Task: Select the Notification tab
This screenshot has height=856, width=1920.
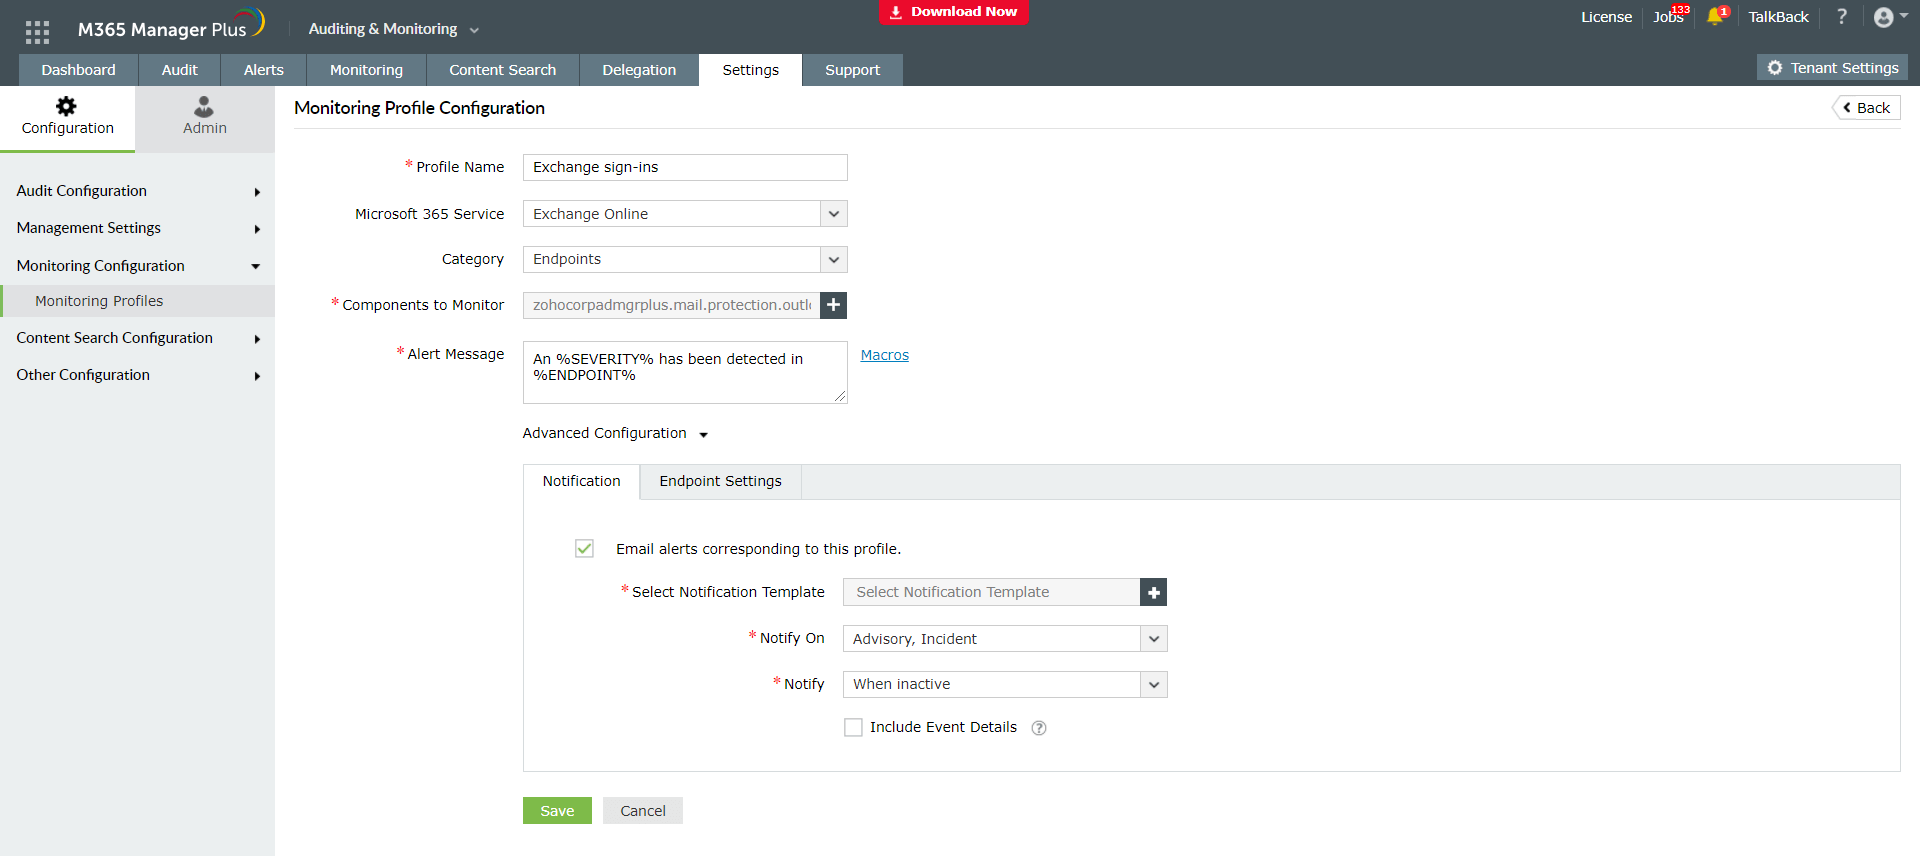Action: (582, 481)
